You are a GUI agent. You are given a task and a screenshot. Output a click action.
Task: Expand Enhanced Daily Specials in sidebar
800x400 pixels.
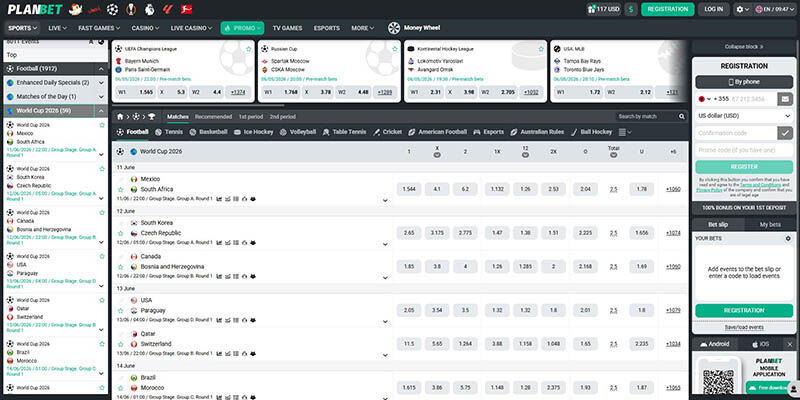tap(102, 83)
